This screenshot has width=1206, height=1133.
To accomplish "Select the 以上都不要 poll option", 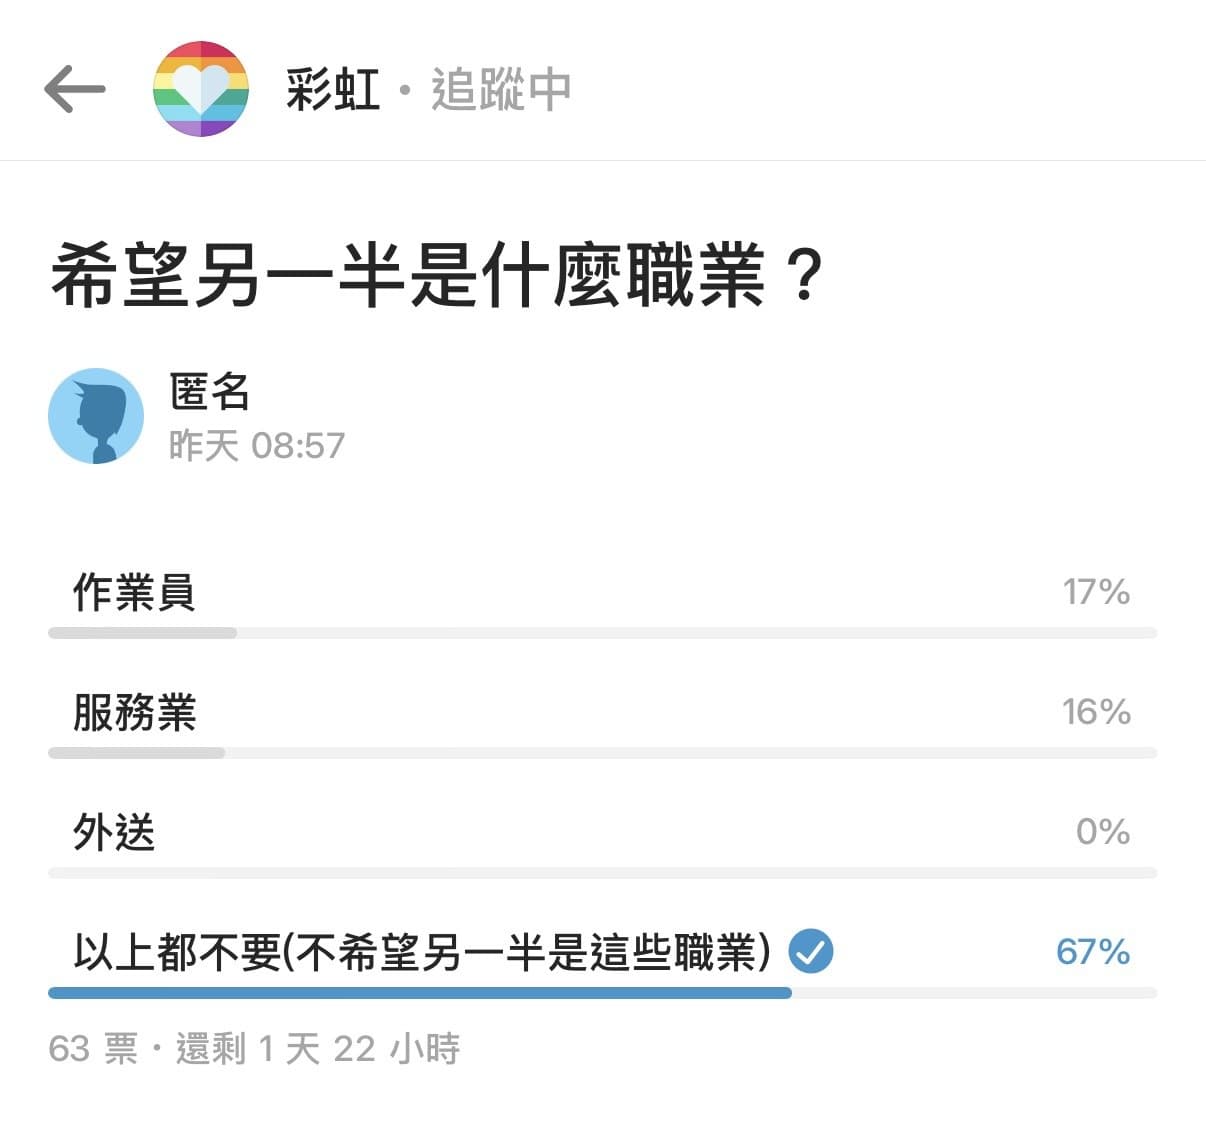I will click(x=602, y=962).
